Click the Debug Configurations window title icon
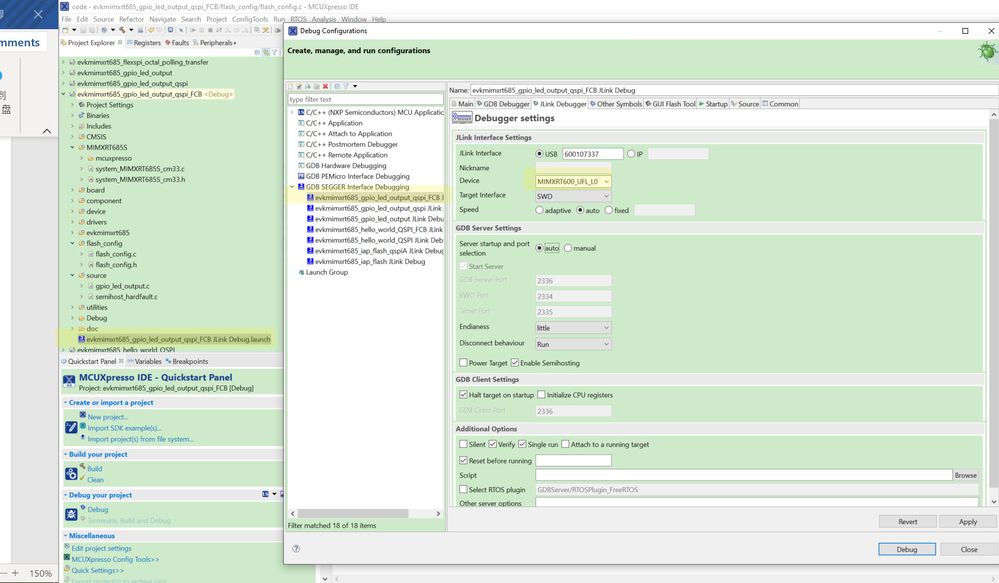 click(x=292, y=31)
